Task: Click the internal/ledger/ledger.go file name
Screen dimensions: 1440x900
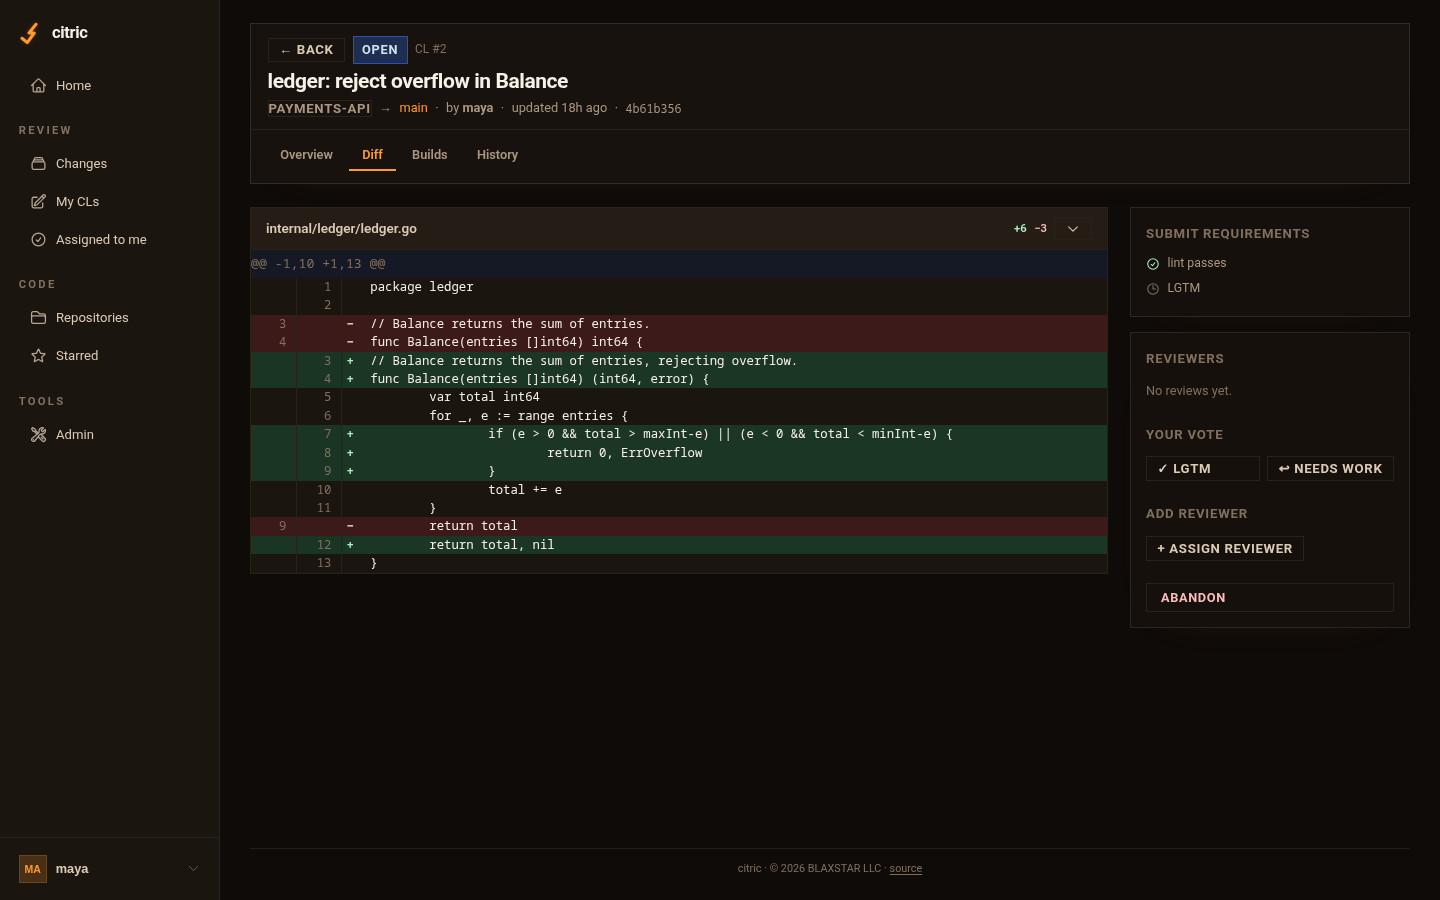Action: pyautogui.click(x=341, y=229)
